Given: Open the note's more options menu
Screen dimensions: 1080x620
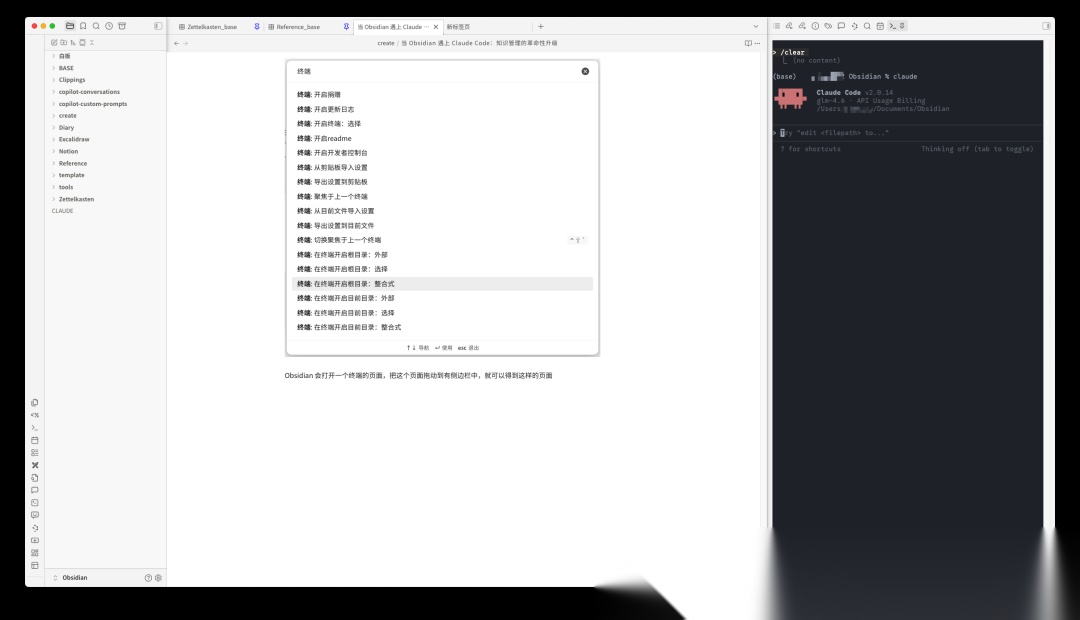Looking at the screenshot, I should (x=758, y=43).
